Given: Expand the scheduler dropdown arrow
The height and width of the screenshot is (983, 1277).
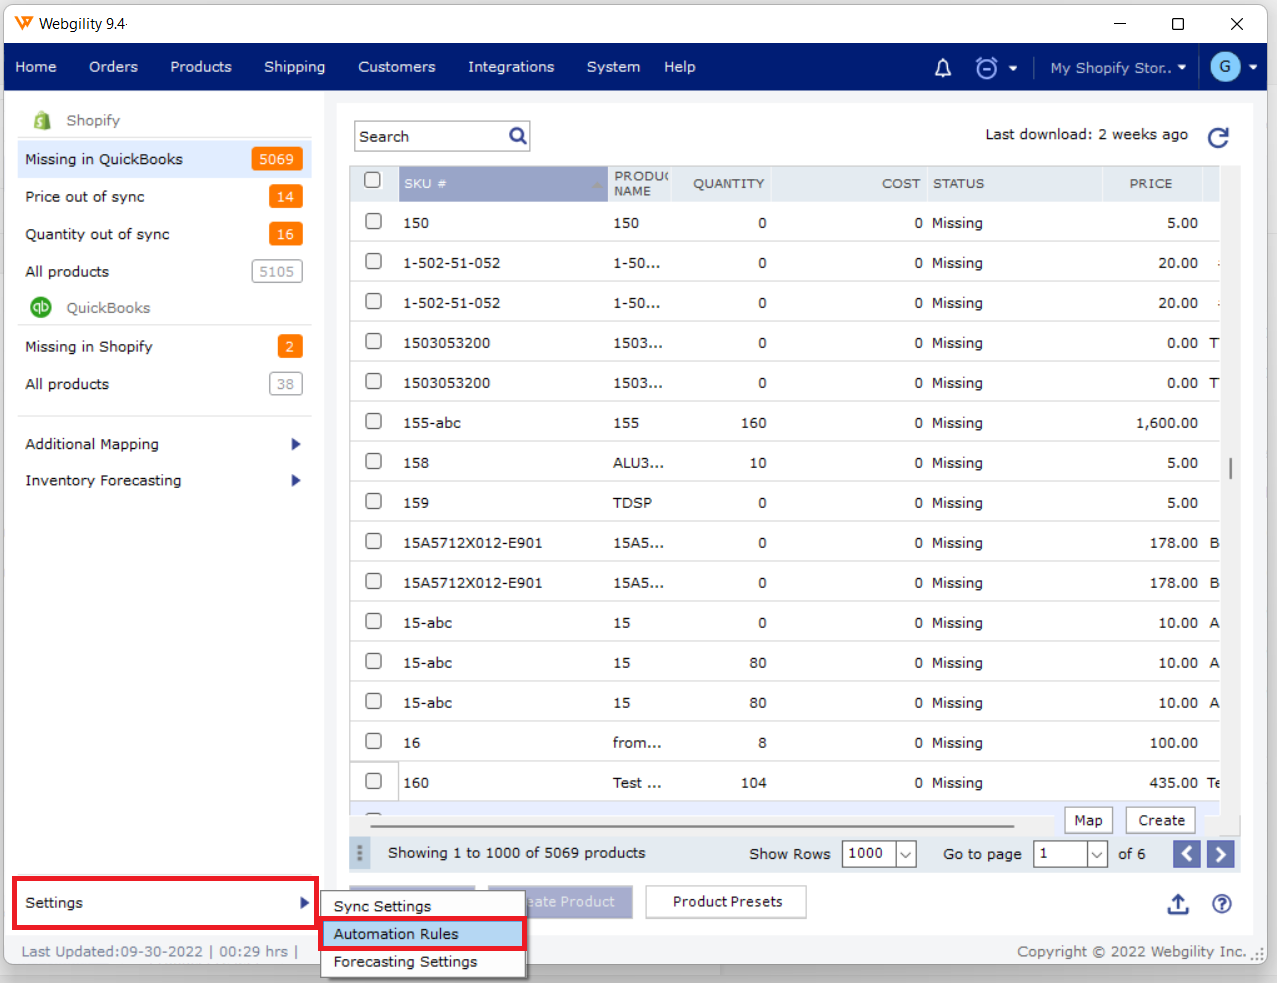Looking at the screenshot, I should coord(1013,69).
